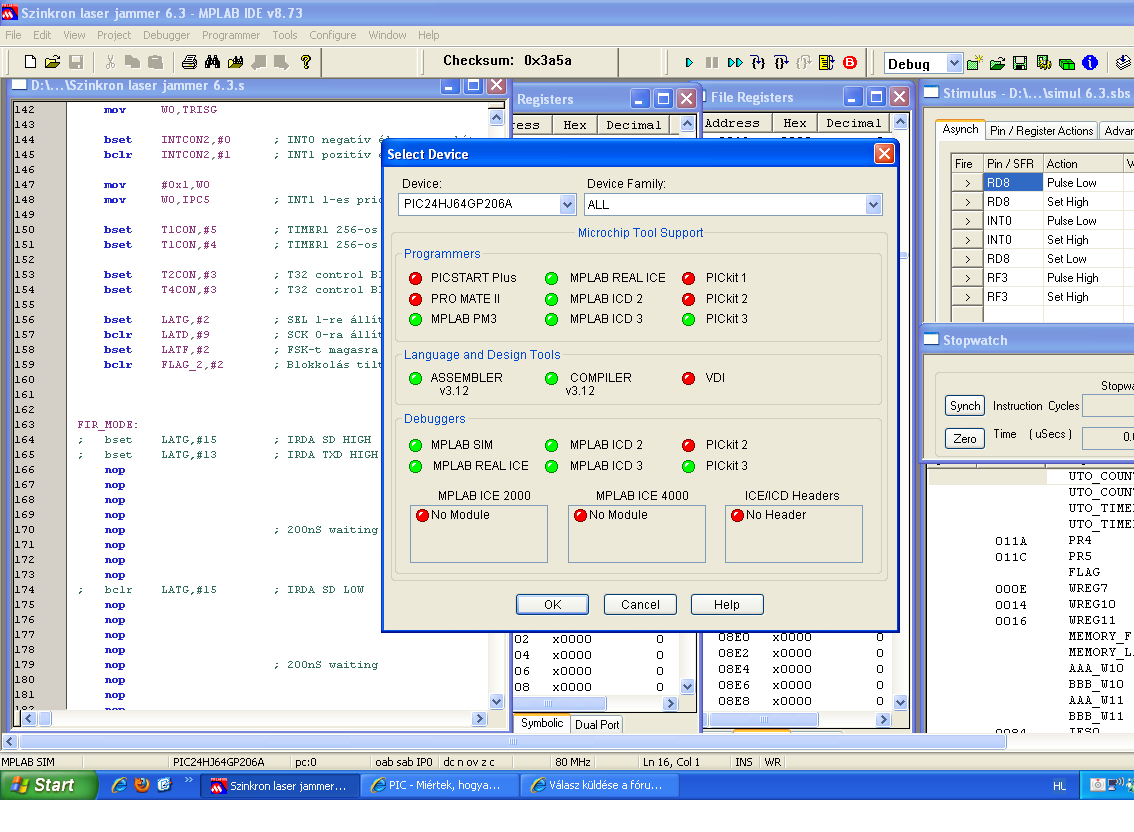The width and height of the screenshot is (1134, 832).
Task: Switch to the Pin / Register Actions tab
Action: [x=1041, y=131]
